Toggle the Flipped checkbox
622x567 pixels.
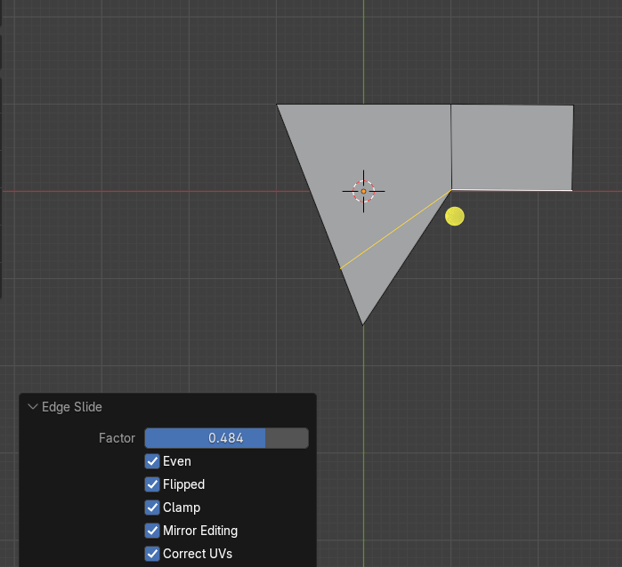point(152,484)
